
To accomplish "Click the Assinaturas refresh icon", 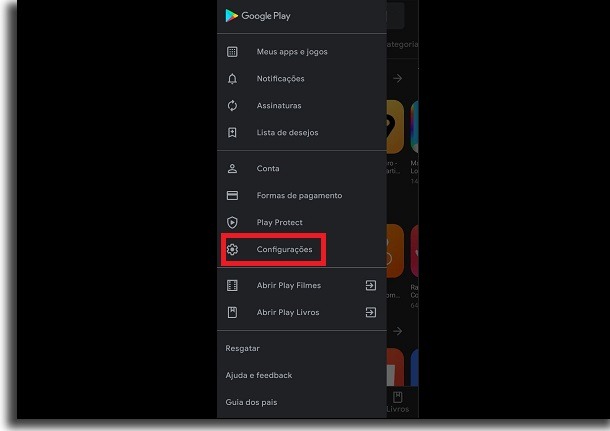I will (232, 106).
